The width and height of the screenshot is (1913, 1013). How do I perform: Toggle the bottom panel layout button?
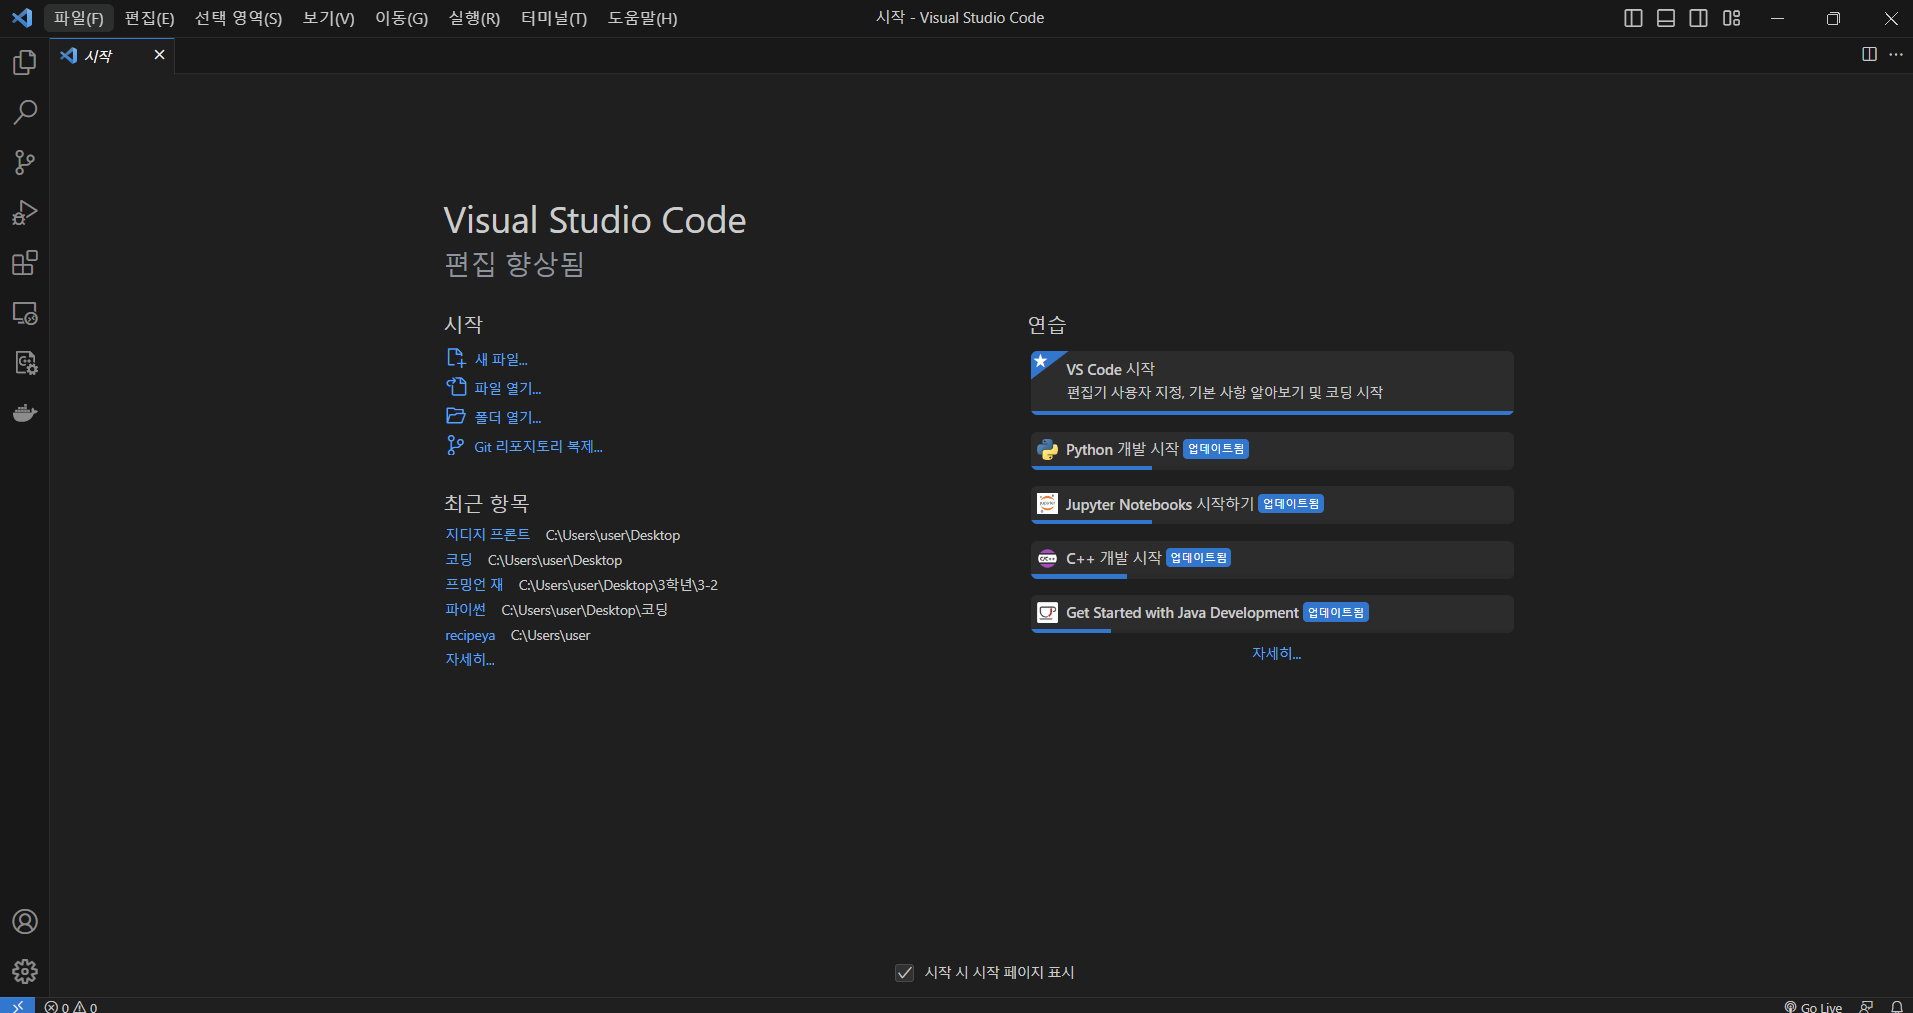[x=1666, y=18]
